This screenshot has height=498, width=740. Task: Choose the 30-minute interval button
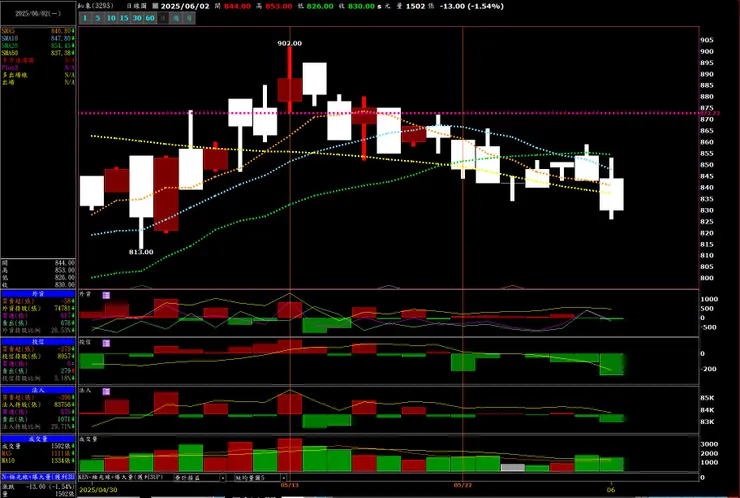(137, 18)
